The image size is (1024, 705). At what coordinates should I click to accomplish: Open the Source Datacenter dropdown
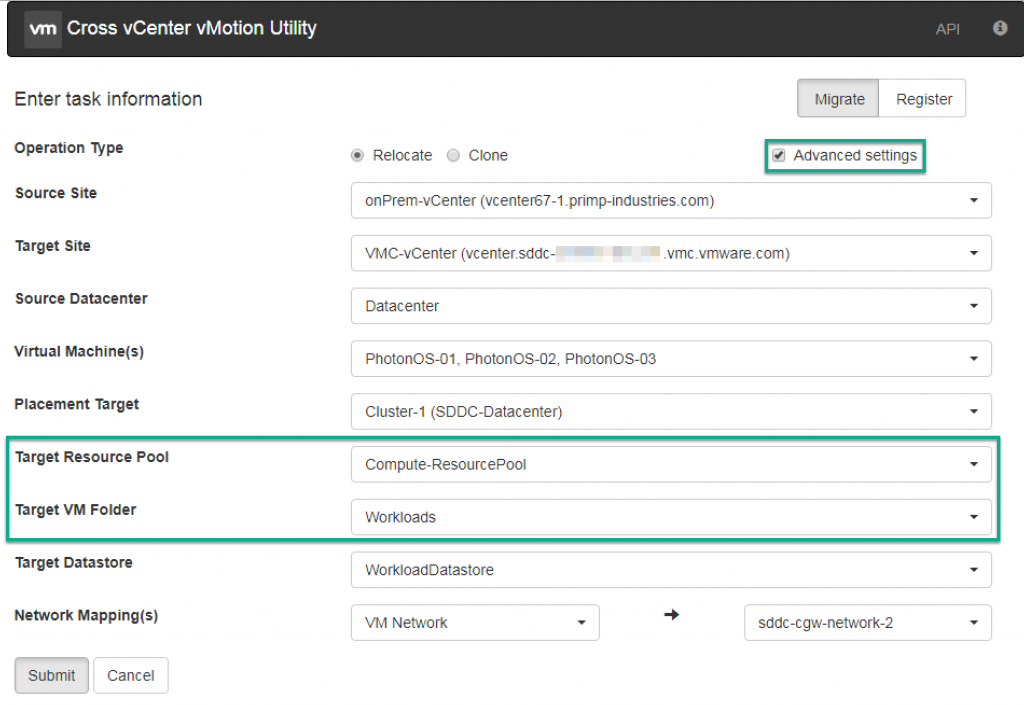point(974,306)
